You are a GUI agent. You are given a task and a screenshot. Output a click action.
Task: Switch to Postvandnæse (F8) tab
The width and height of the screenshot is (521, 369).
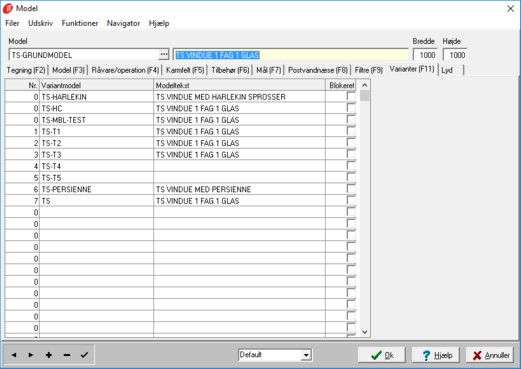pos(318,70)
